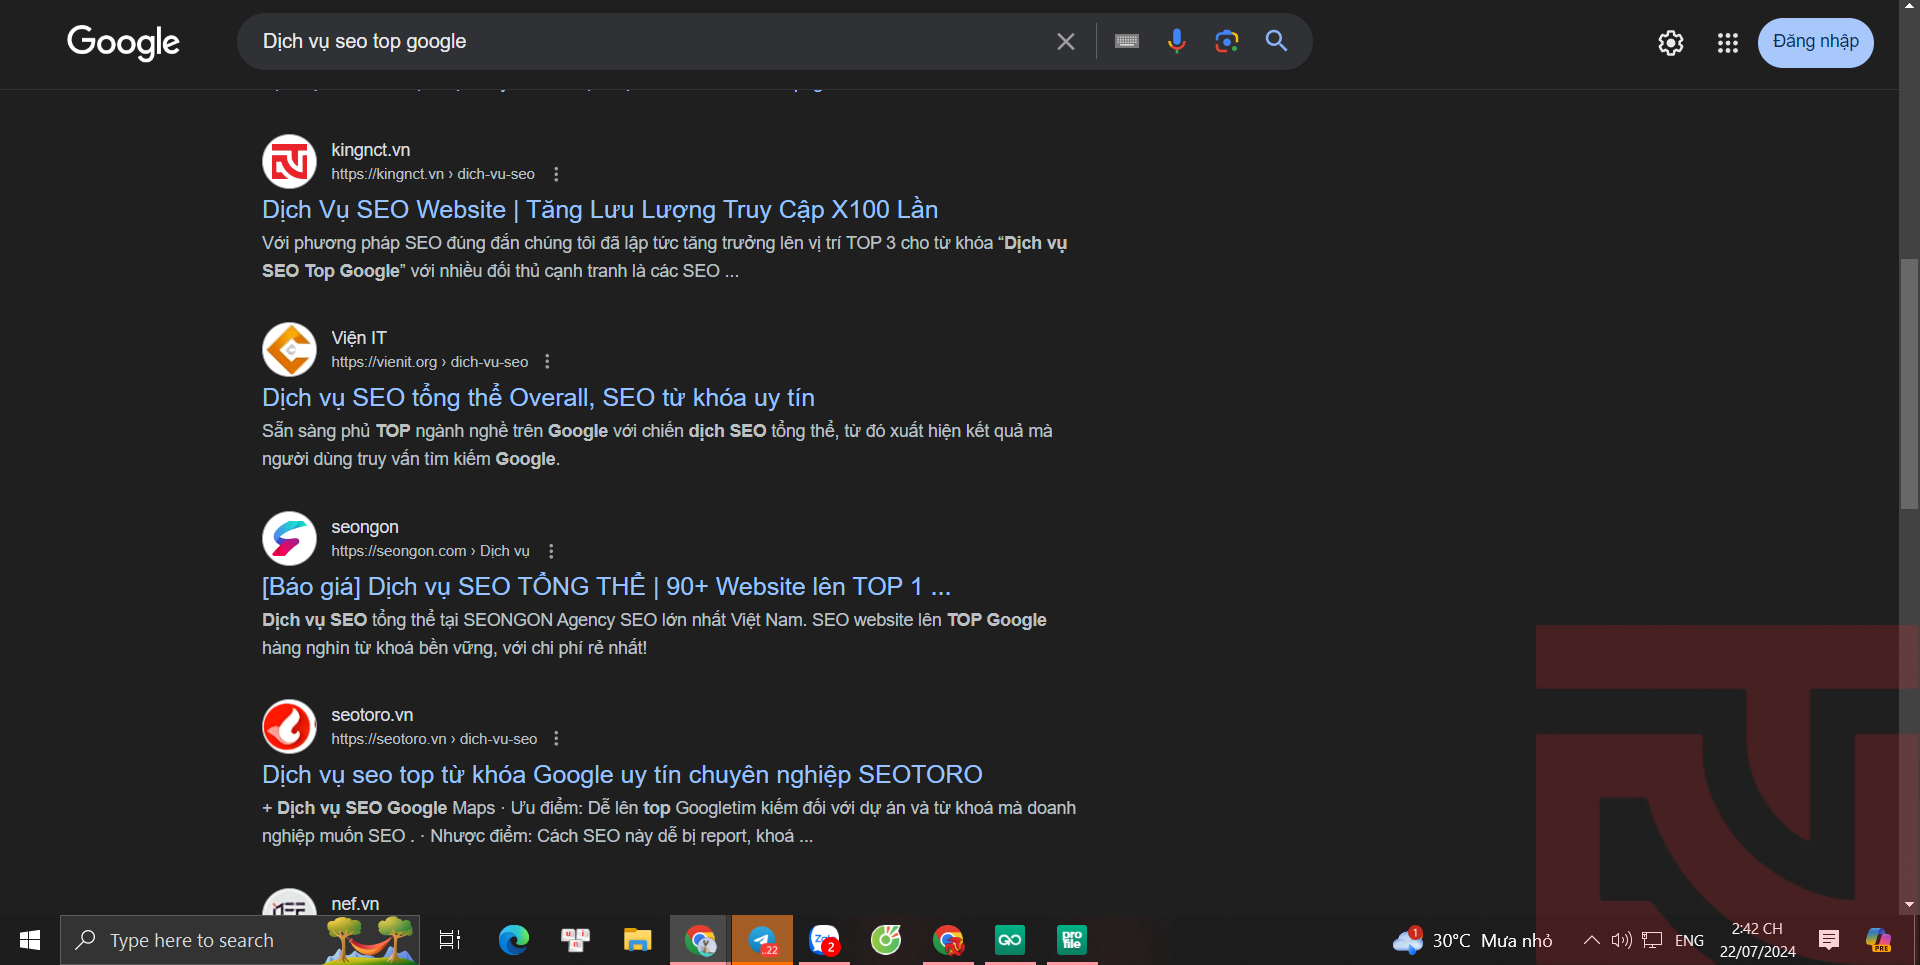1920x965 pixels.
Task: Click the kingnct.vn site favicon
Action: coord(289,161)
